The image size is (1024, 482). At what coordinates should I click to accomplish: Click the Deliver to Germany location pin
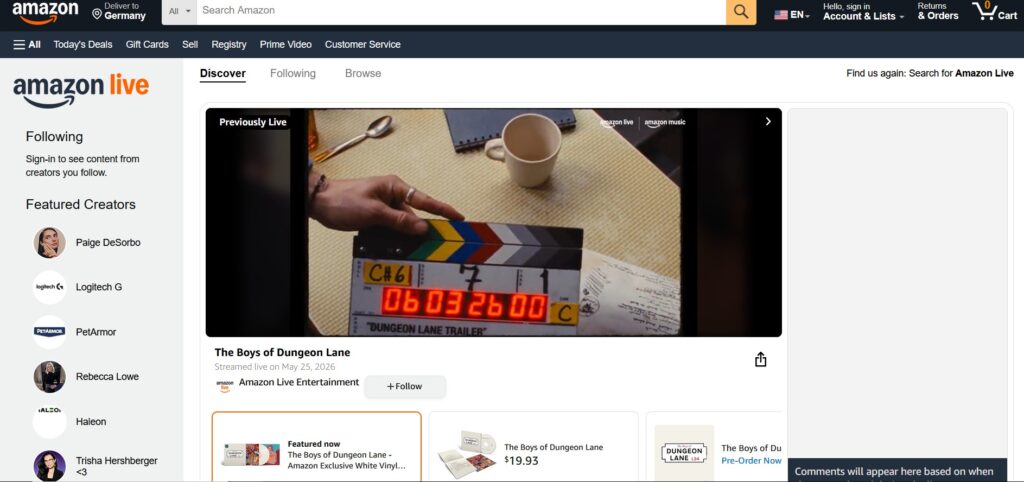(x=97, y=14)
